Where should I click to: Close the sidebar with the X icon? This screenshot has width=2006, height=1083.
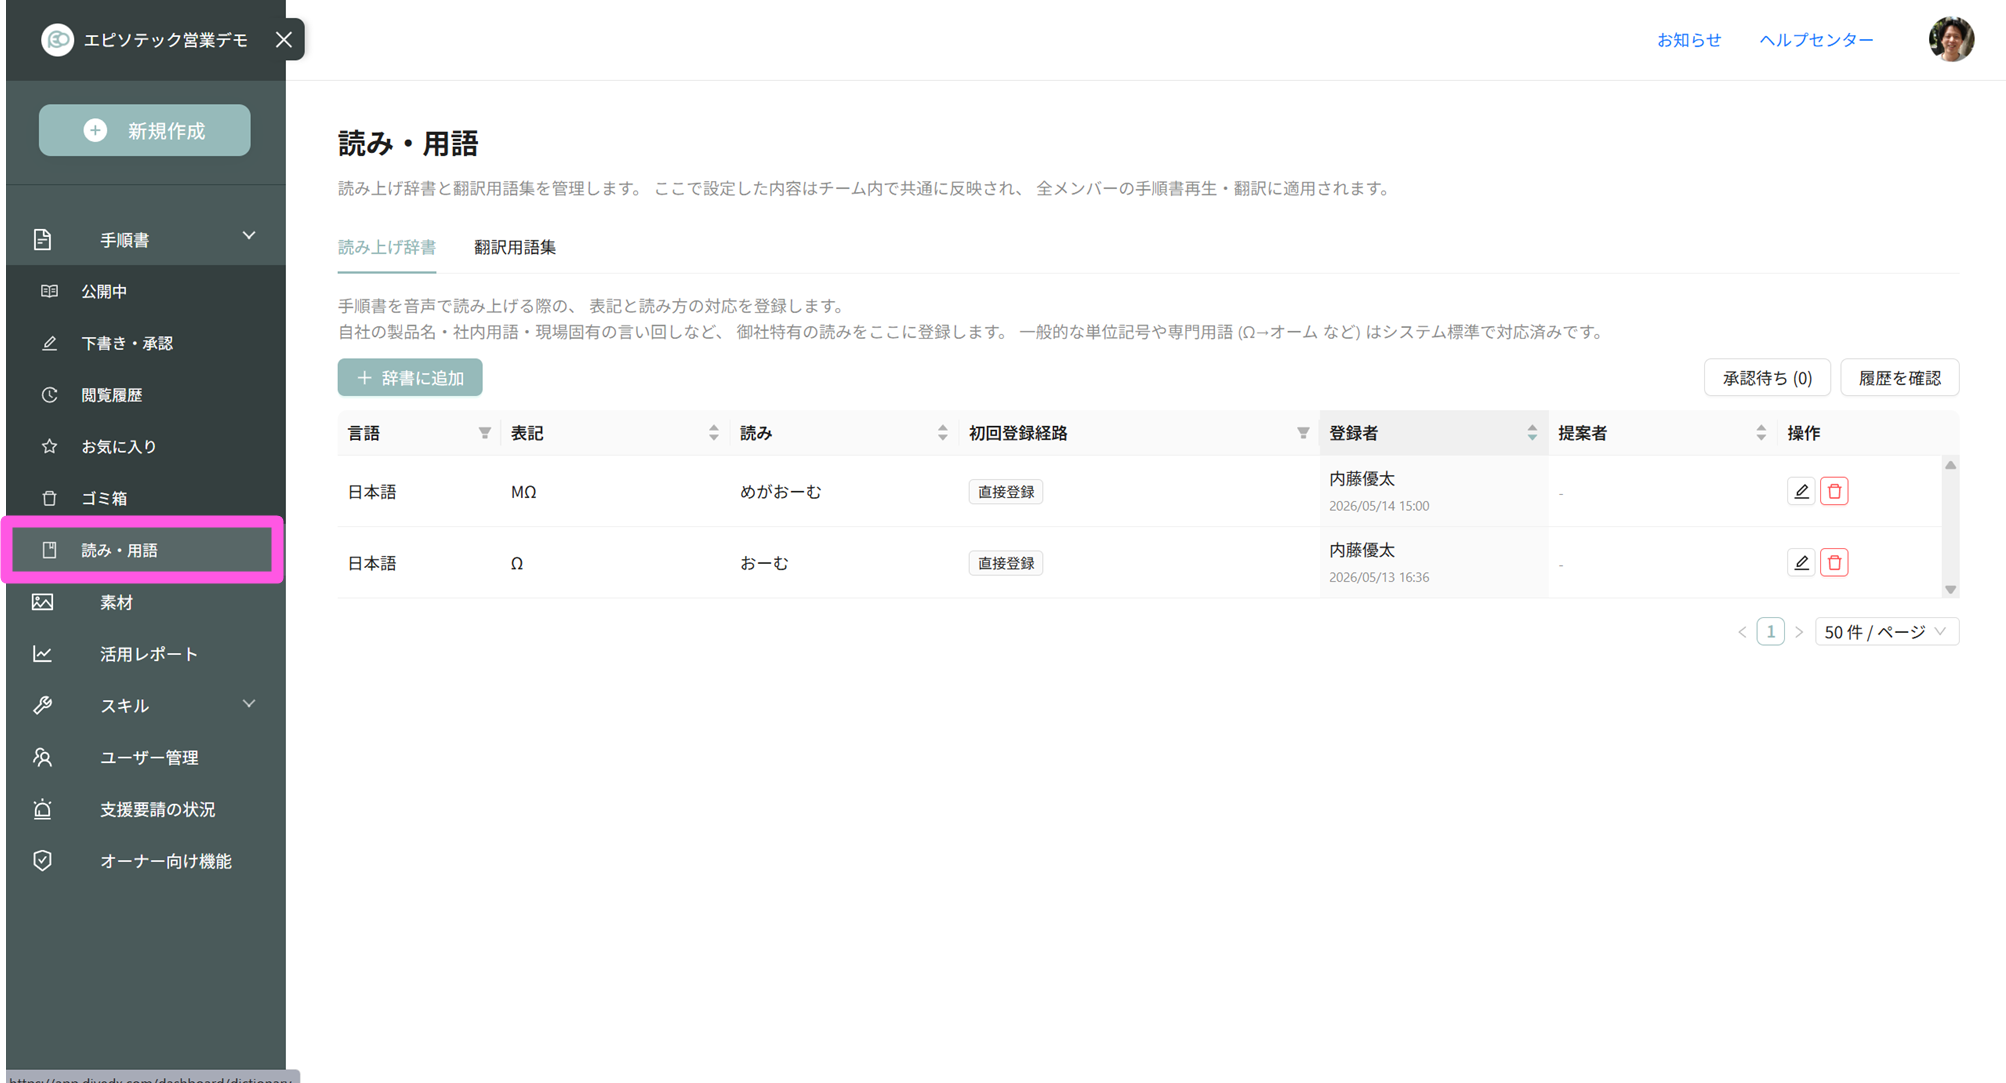click(x=284, y=40)
